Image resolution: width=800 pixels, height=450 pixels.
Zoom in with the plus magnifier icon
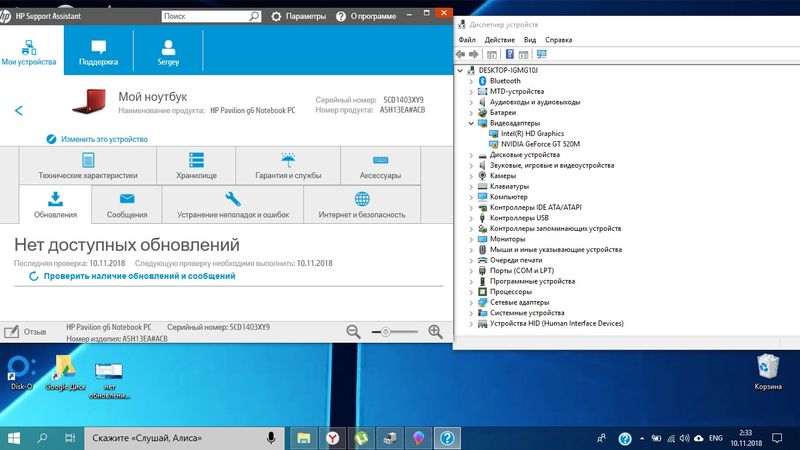tap(435, 332)
